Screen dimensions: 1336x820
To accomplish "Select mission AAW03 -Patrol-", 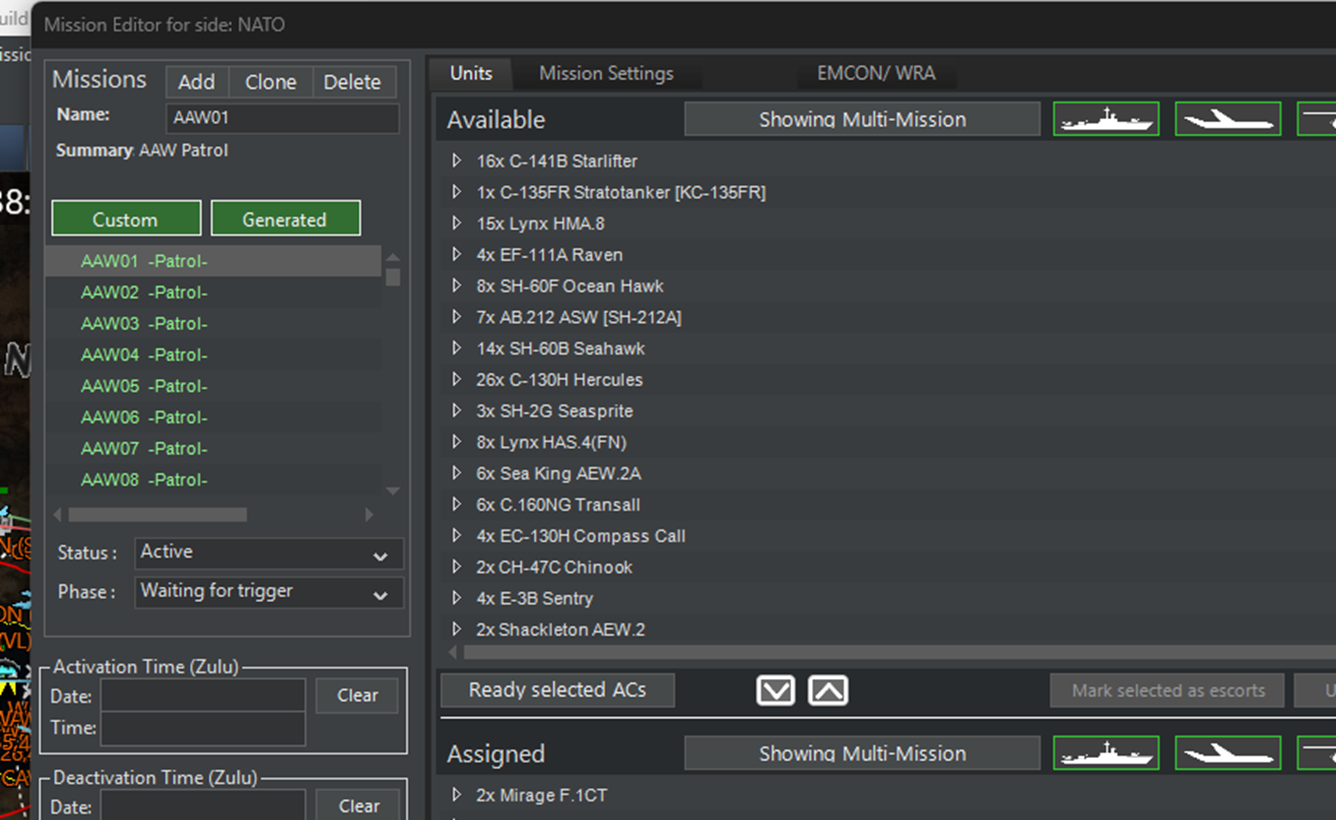I will tap(213, 323).
